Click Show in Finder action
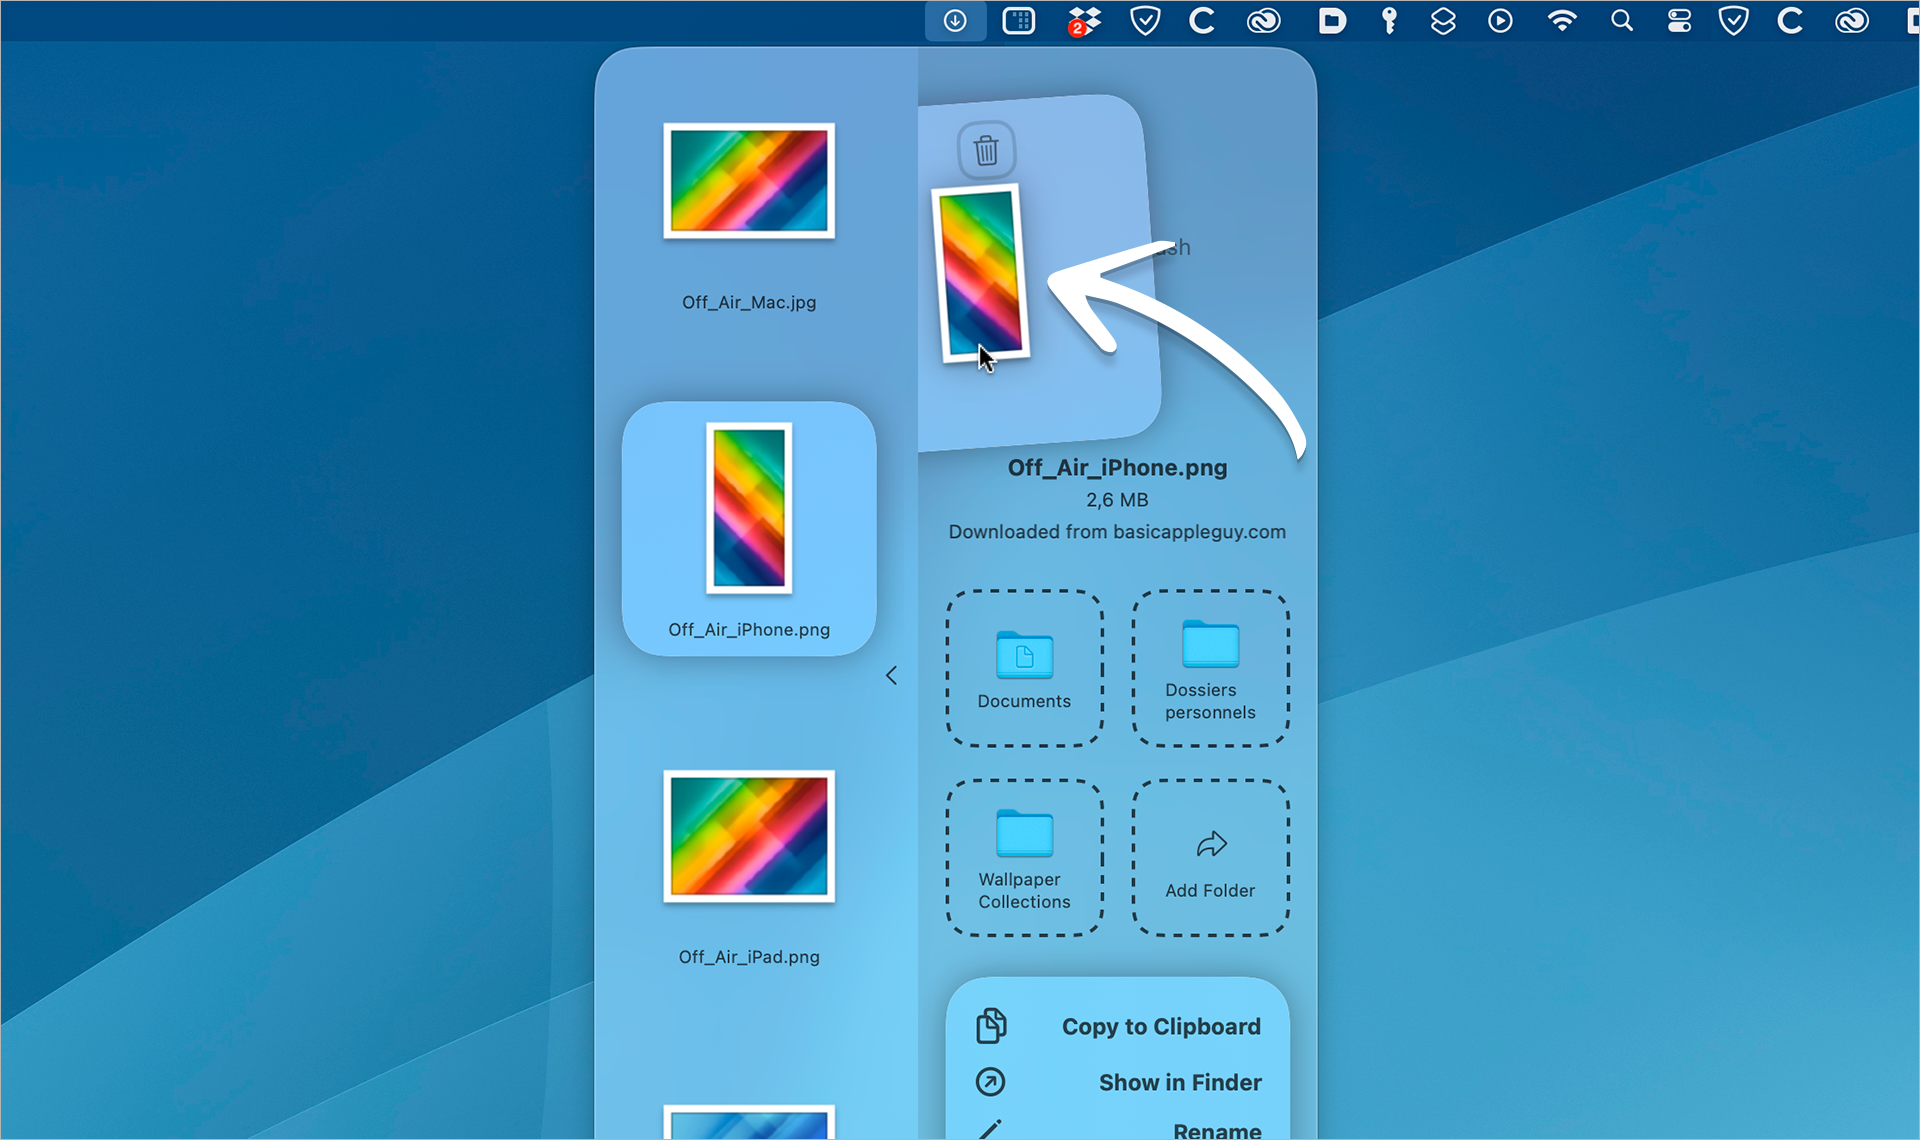This screenshot has width=1920, height=1140. [x=1118, y=1083]
